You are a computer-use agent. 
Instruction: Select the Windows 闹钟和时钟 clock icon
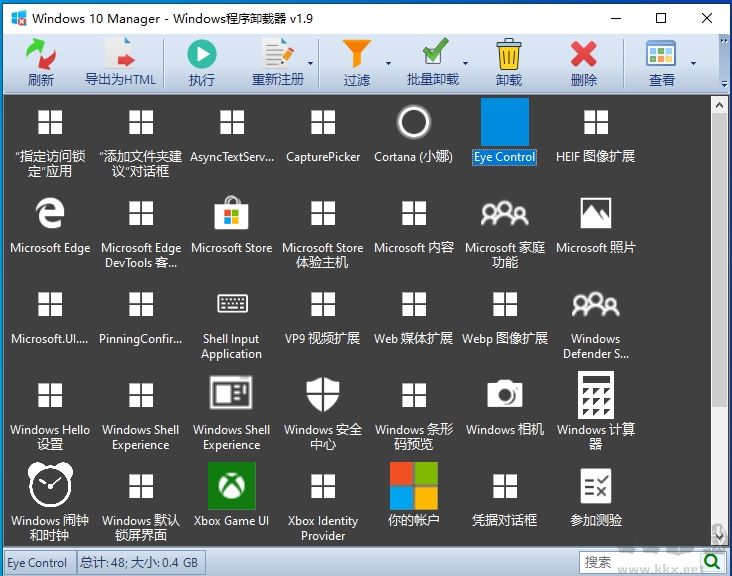click(50, 485)
